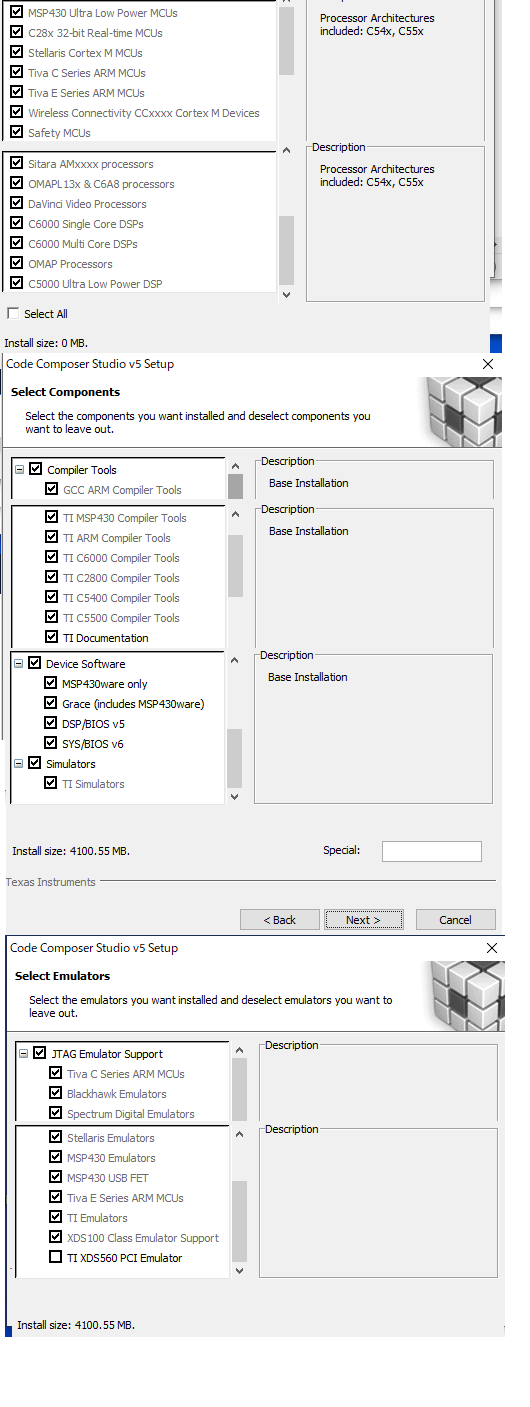
Task: Close the Select Emulators setup window
Action: click(x=491, y=947)
